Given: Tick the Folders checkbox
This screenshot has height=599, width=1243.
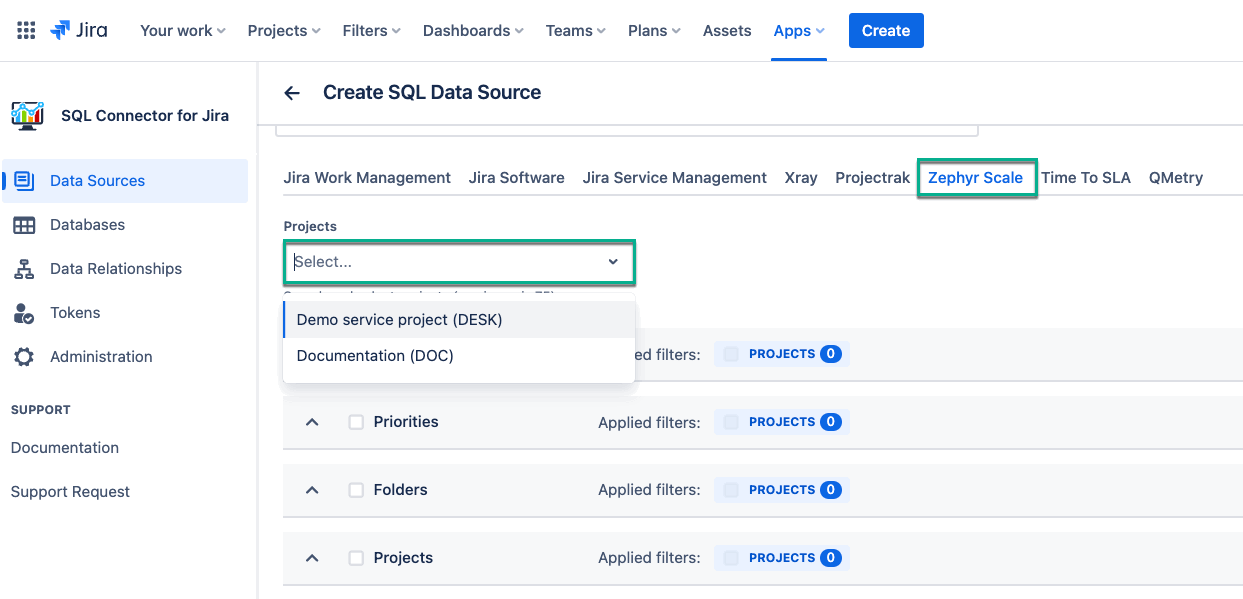Looking at the screenshot, I should pos(356,490).
